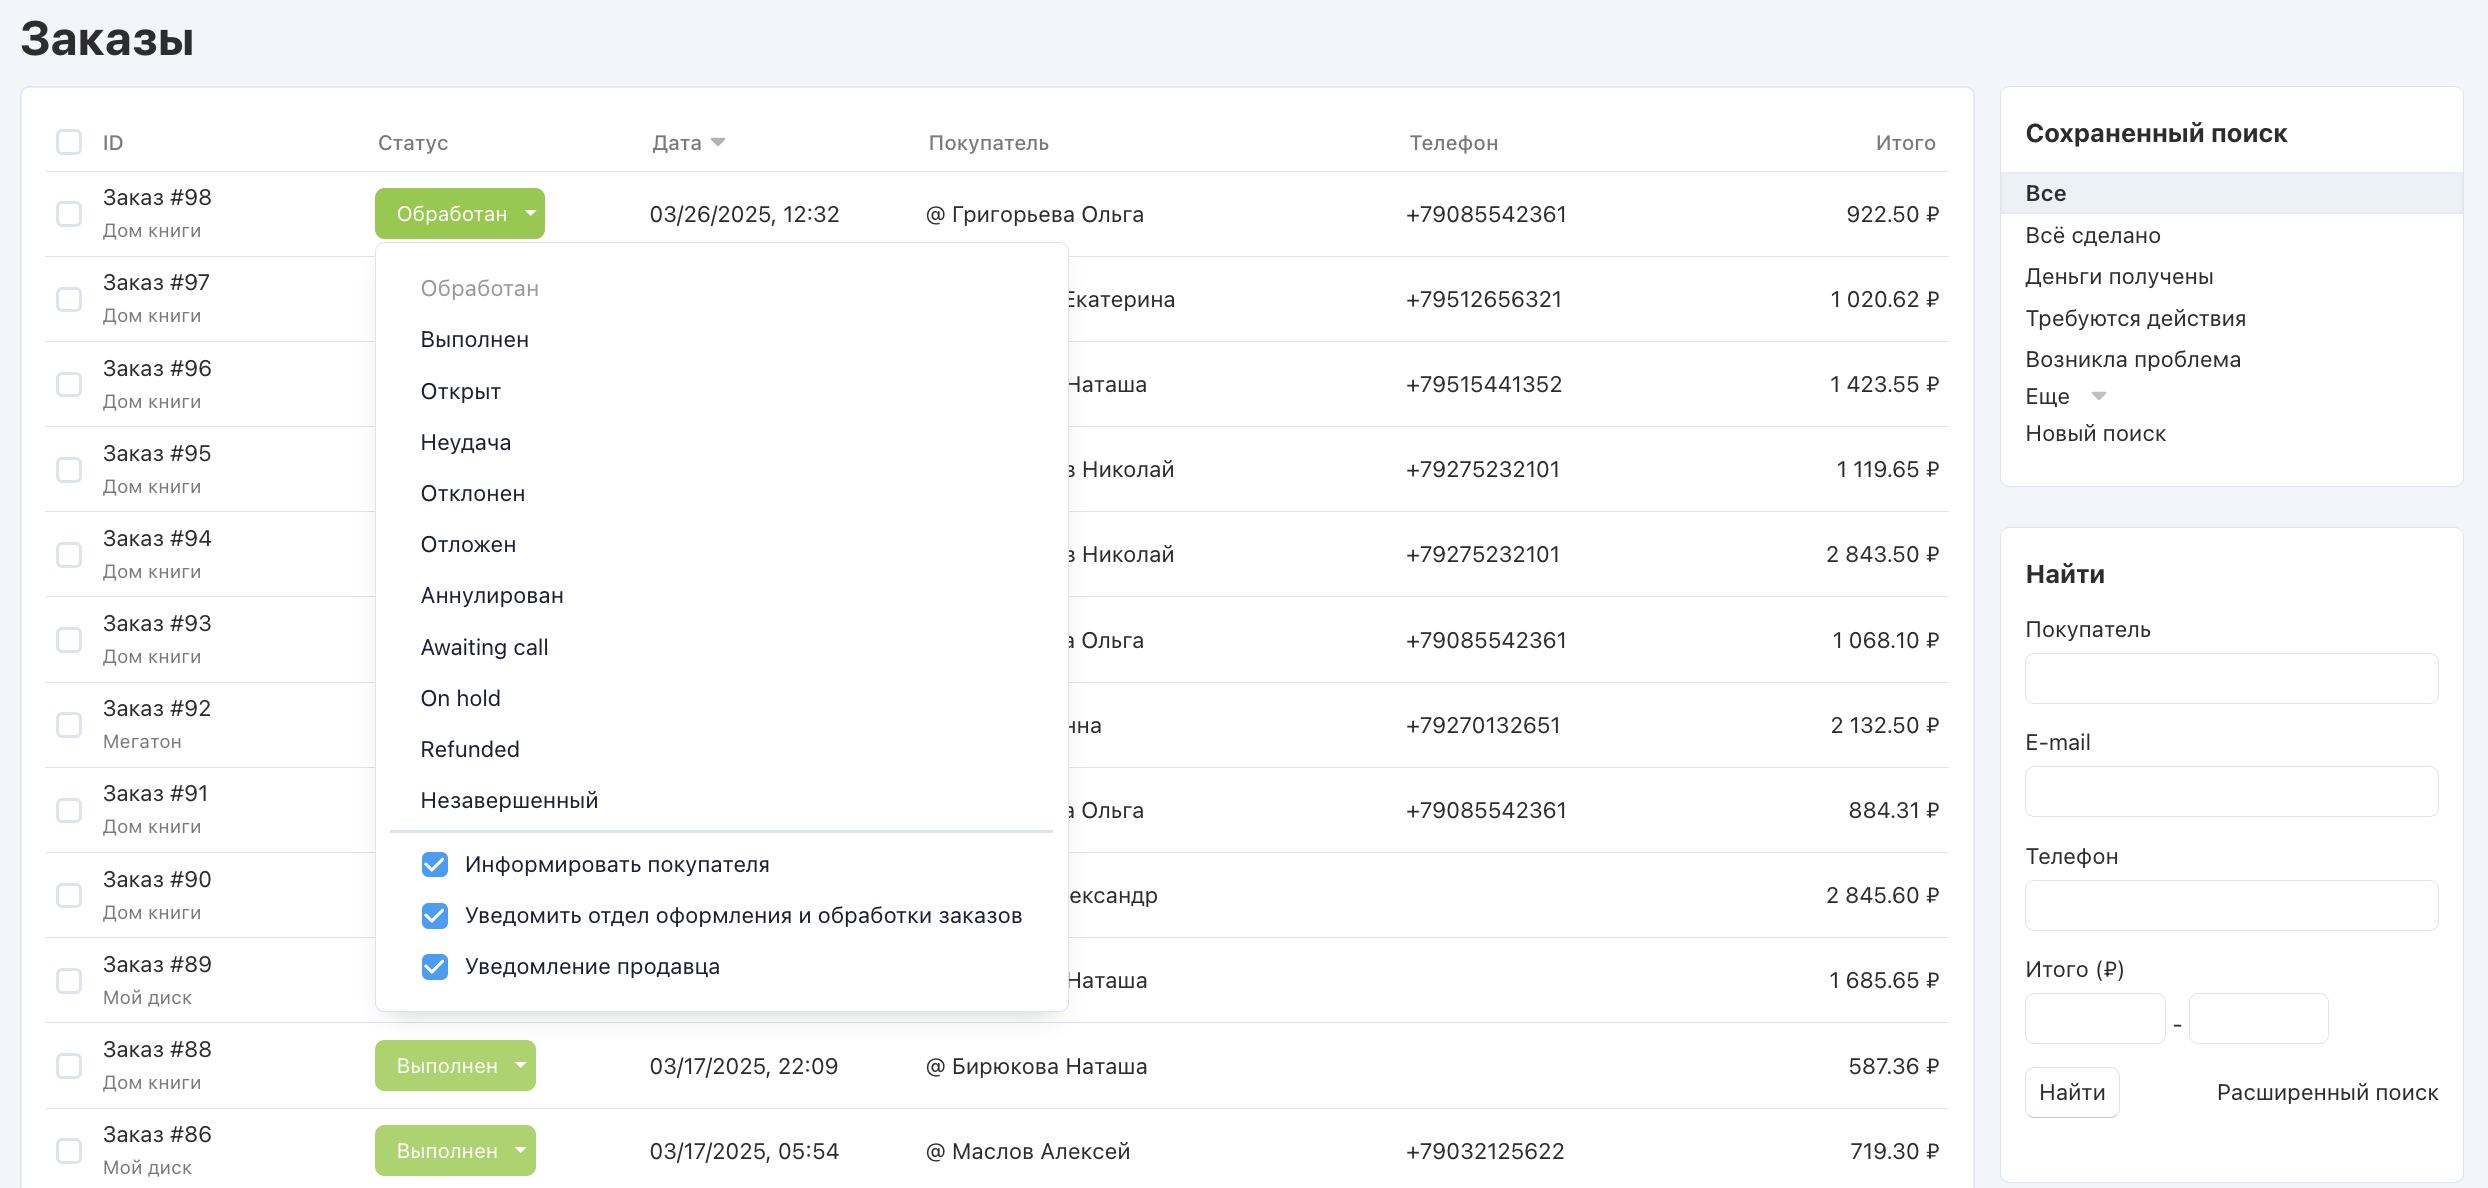Open status dropdown for order #88
The width and height of the screenshot is (2488, 1188).
(520, 1066)
